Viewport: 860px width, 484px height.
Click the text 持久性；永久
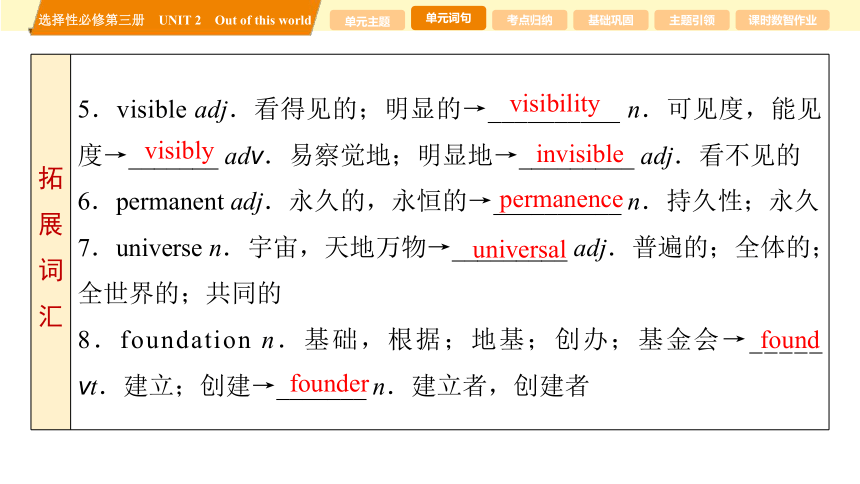(x=742, y=201)
